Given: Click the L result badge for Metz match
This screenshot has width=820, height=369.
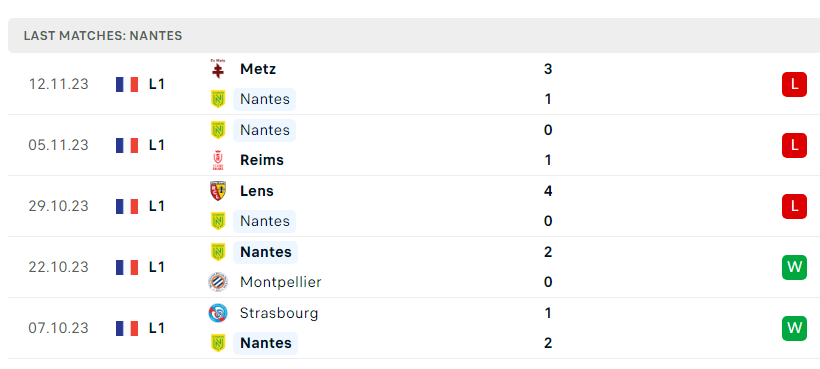Looking at the screenshot, I should point(794,84).
